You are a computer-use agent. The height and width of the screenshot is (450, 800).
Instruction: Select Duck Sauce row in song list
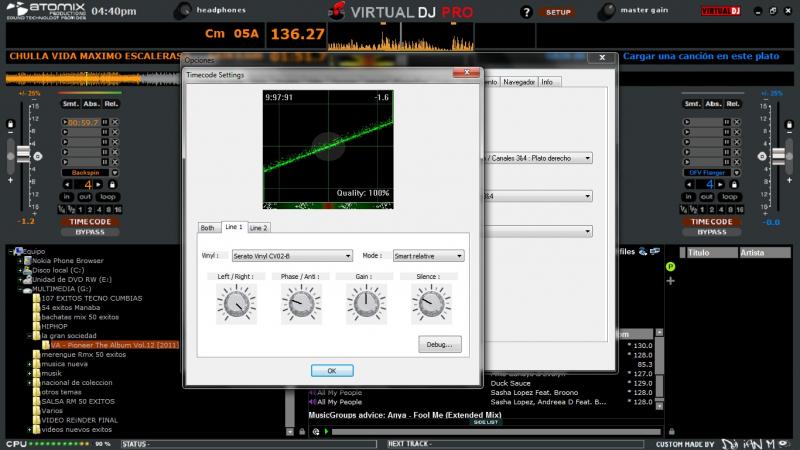point(510,383)
